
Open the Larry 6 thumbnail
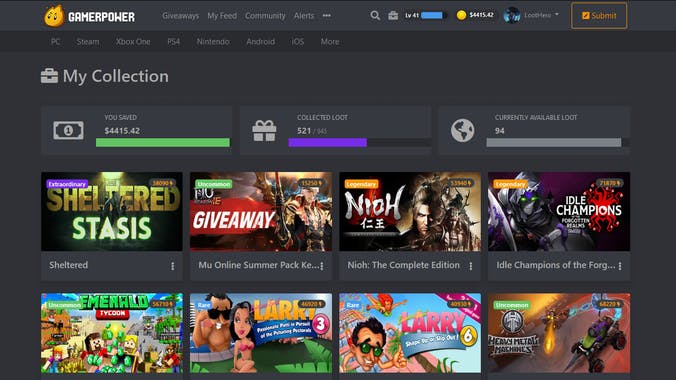pyautogui.click(x=410, y=333)
